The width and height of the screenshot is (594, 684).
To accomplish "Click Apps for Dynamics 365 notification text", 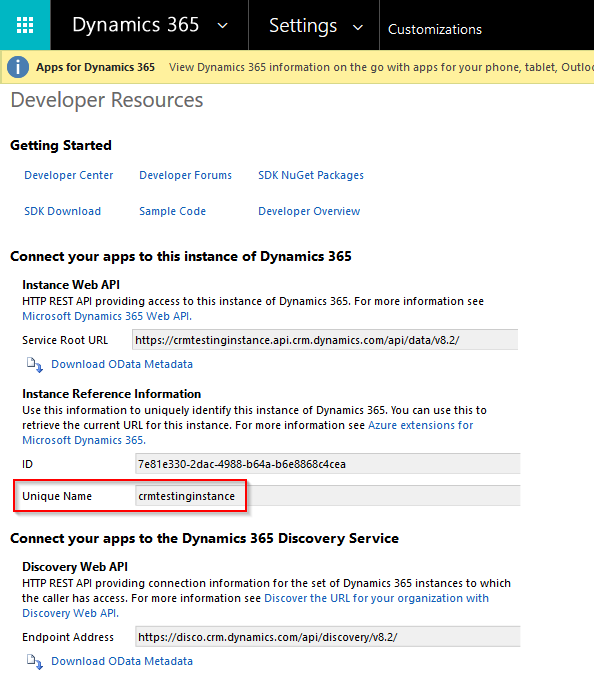I will pyautogui.click(x=95, y=67).
